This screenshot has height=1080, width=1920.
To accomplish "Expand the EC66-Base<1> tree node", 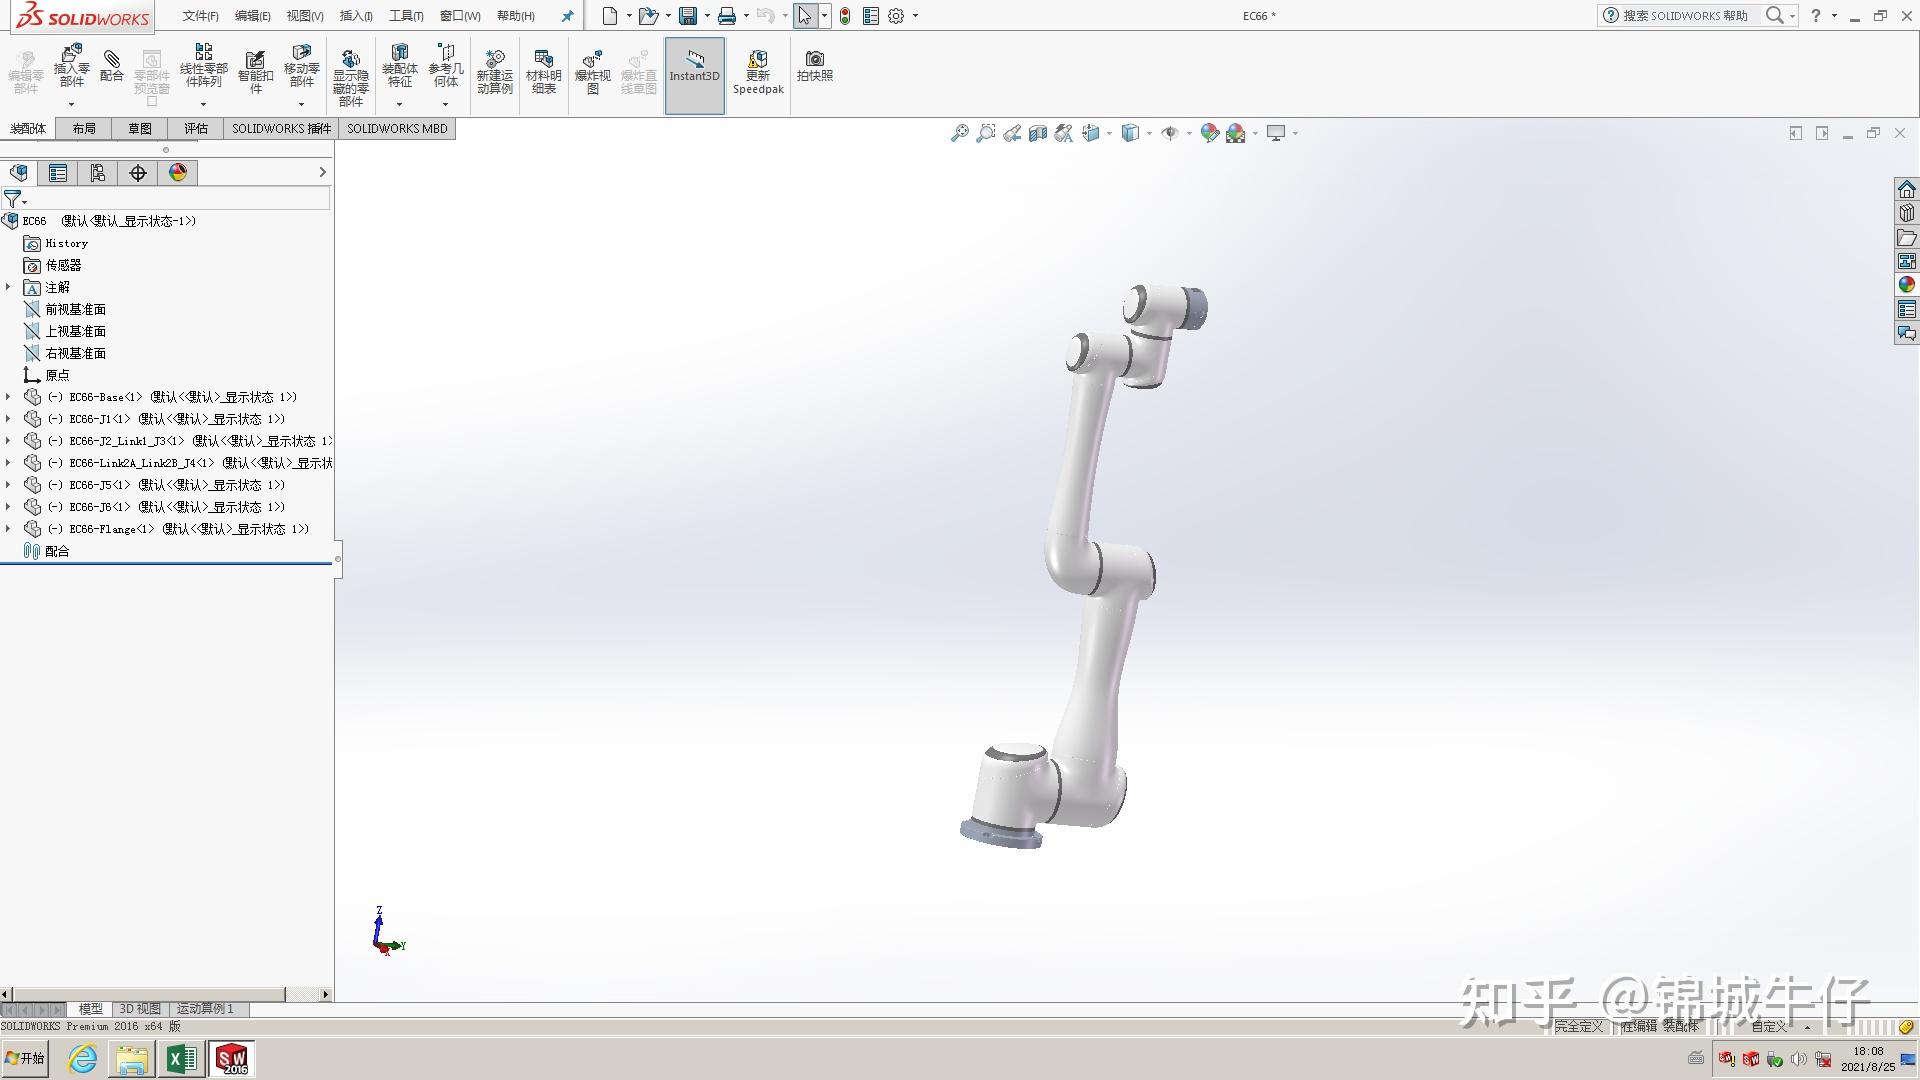I will 9,397.
